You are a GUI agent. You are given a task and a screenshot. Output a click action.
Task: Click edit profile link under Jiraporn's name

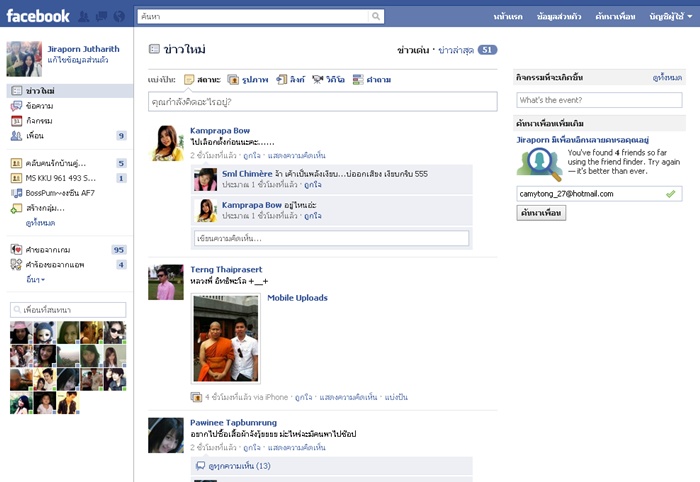78,60
